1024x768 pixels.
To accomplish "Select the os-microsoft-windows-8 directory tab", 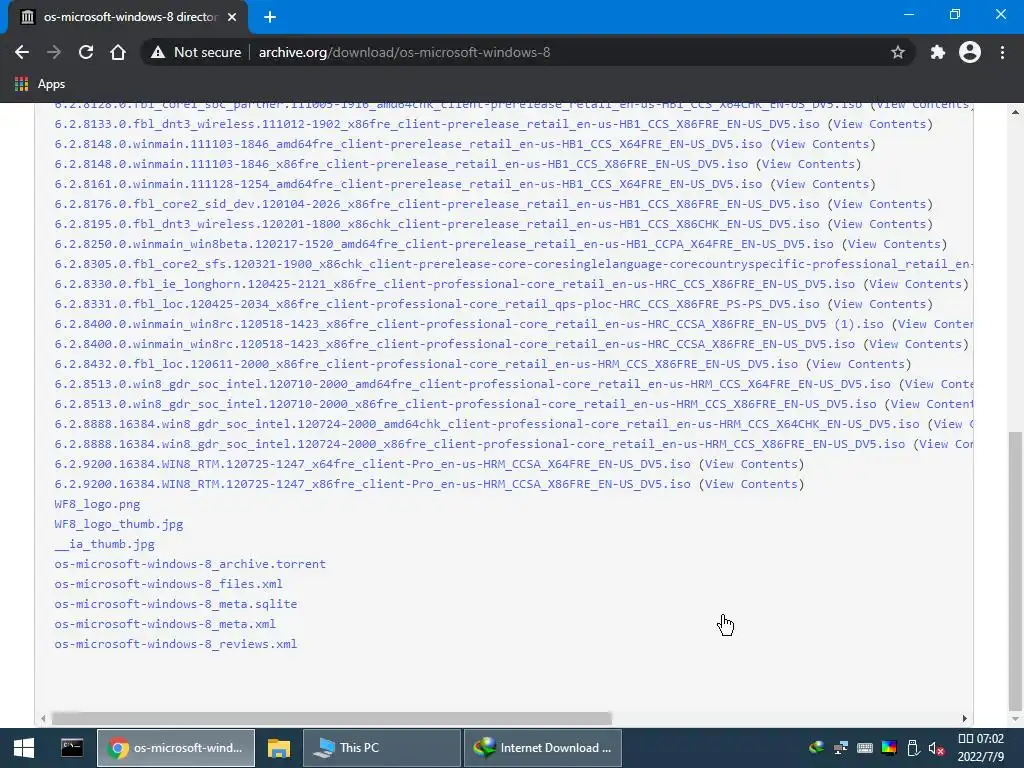I will [x=128, y=17].
